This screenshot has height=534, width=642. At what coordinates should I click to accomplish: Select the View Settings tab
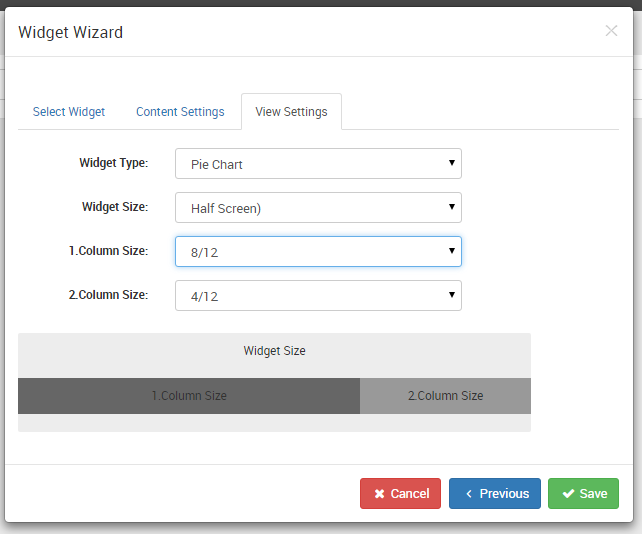coord(292,111)
